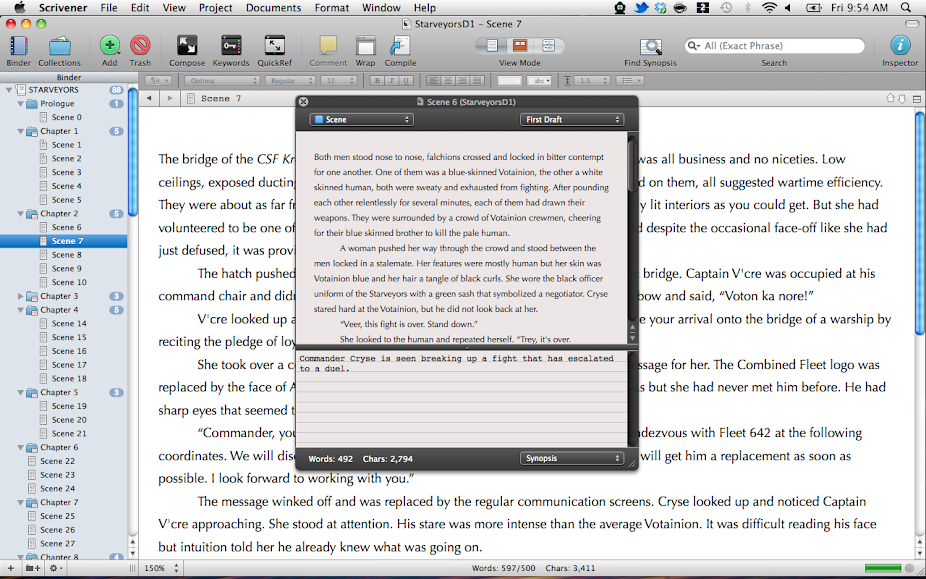This screenshot has height=579, width=926.
Task: Switch to document view mode
Action: point(492,45)
